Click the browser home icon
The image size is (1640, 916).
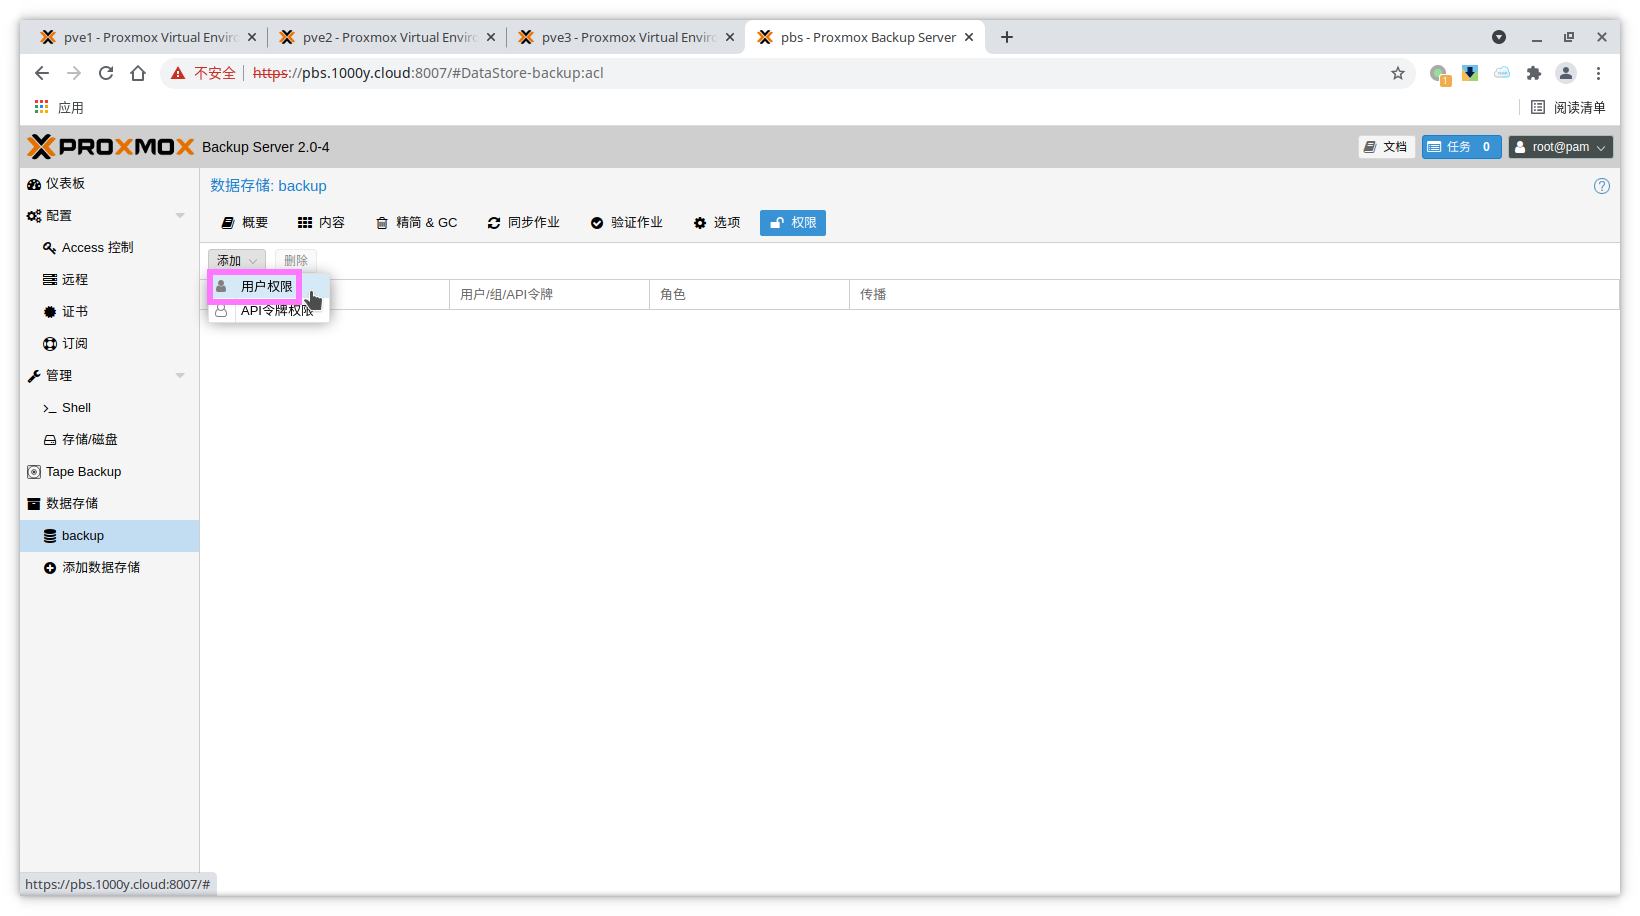tap(138, 73)
